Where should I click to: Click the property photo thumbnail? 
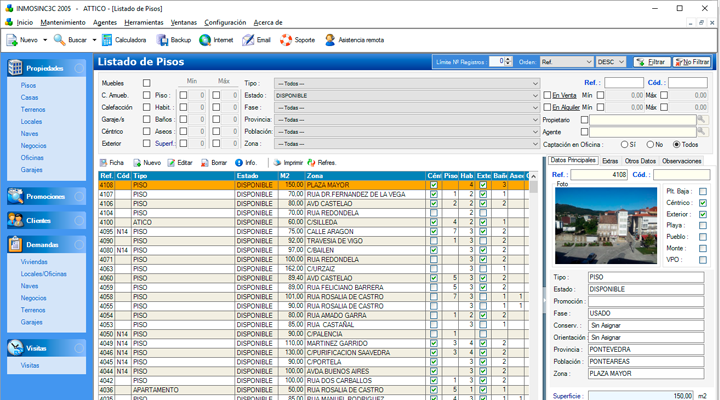point(606,225)
